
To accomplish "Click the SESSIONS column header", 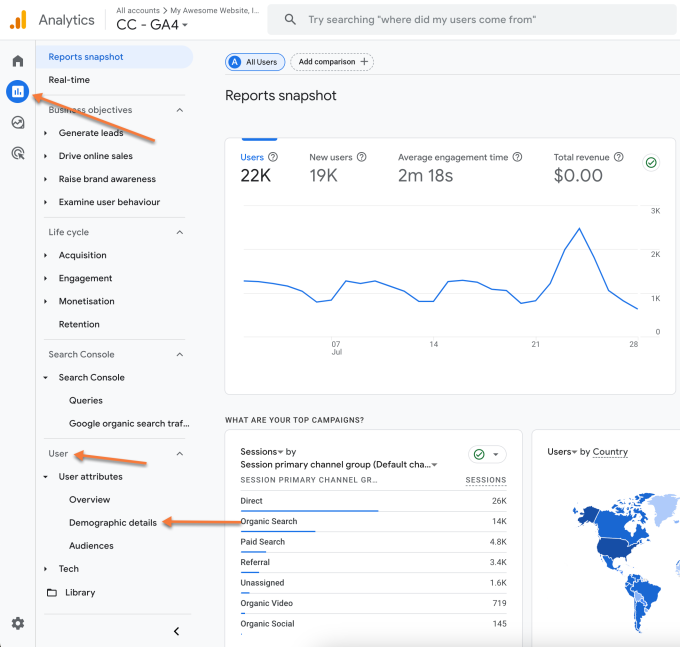I will pyautogui.click(x=486, y=480).
